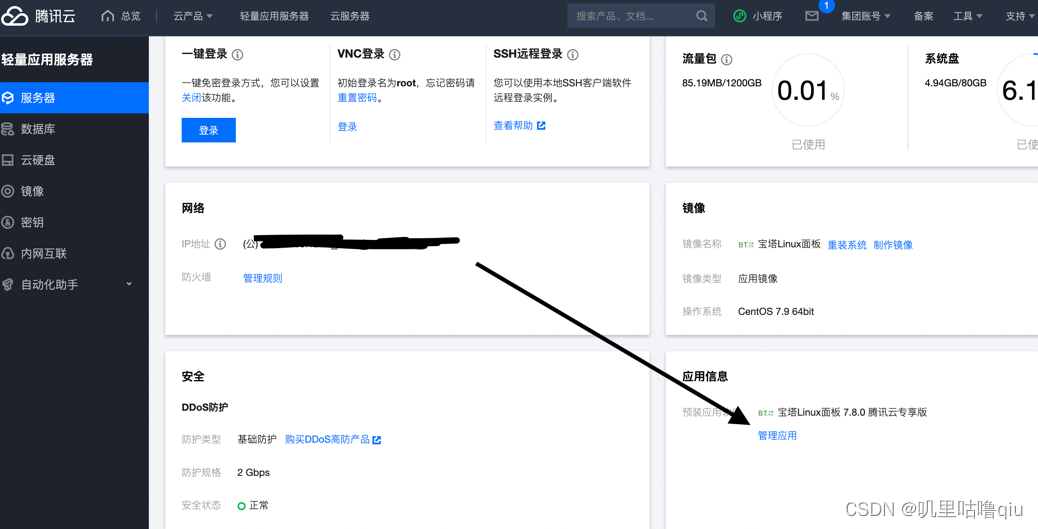Expand the 自动化助手 submenu chevron

(129, 283)
